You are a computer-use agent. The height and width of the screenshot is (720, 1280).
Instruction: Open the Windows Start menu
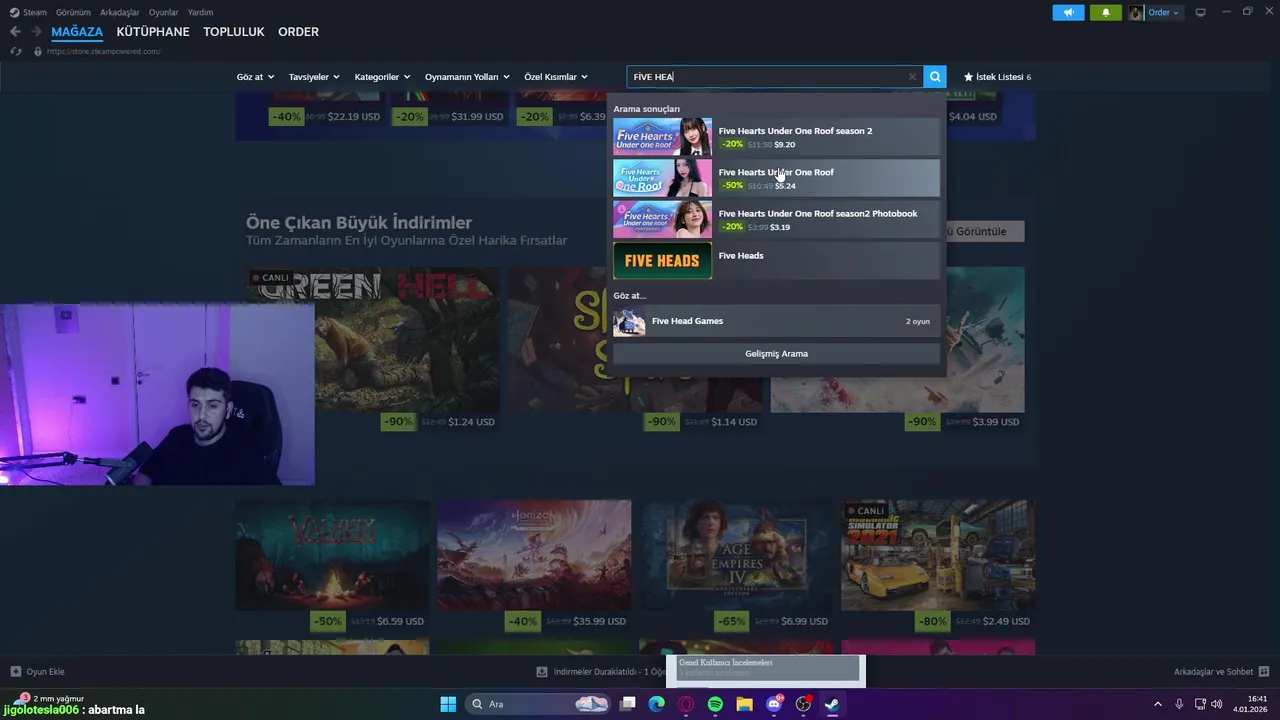(x=448, y=704)
